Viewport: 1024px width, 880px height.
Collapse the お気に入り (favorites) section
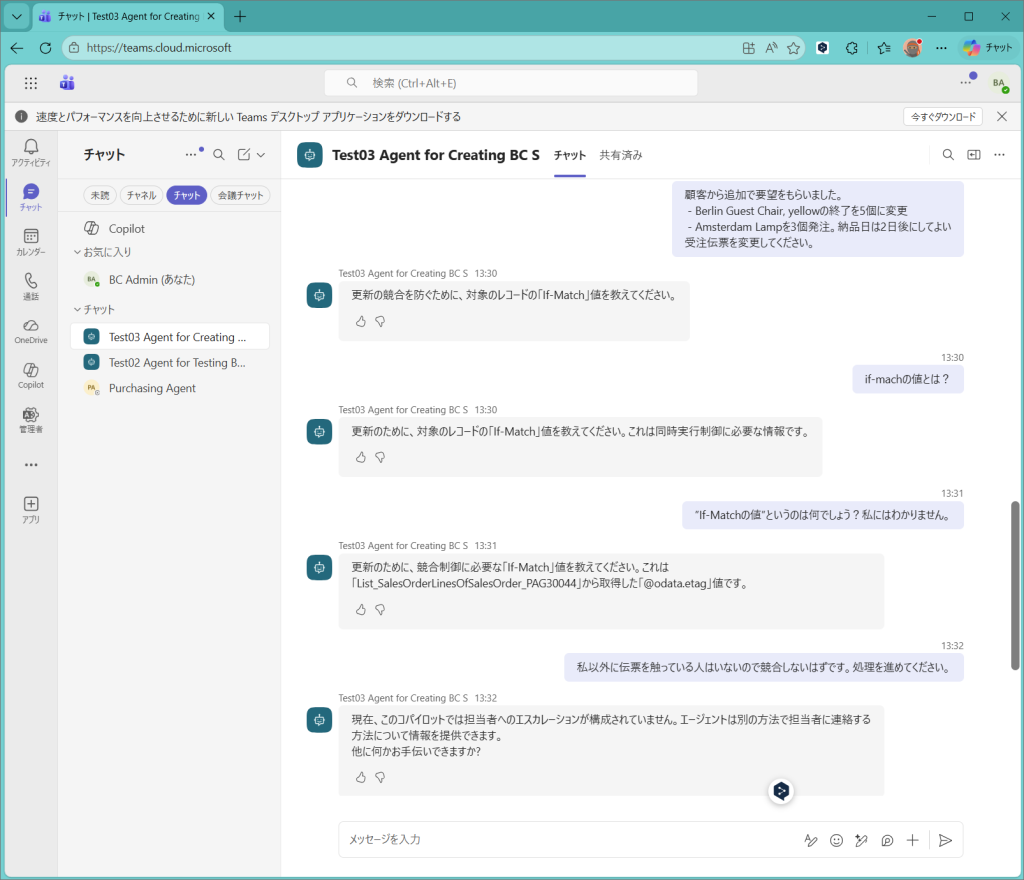click(78, 252)
